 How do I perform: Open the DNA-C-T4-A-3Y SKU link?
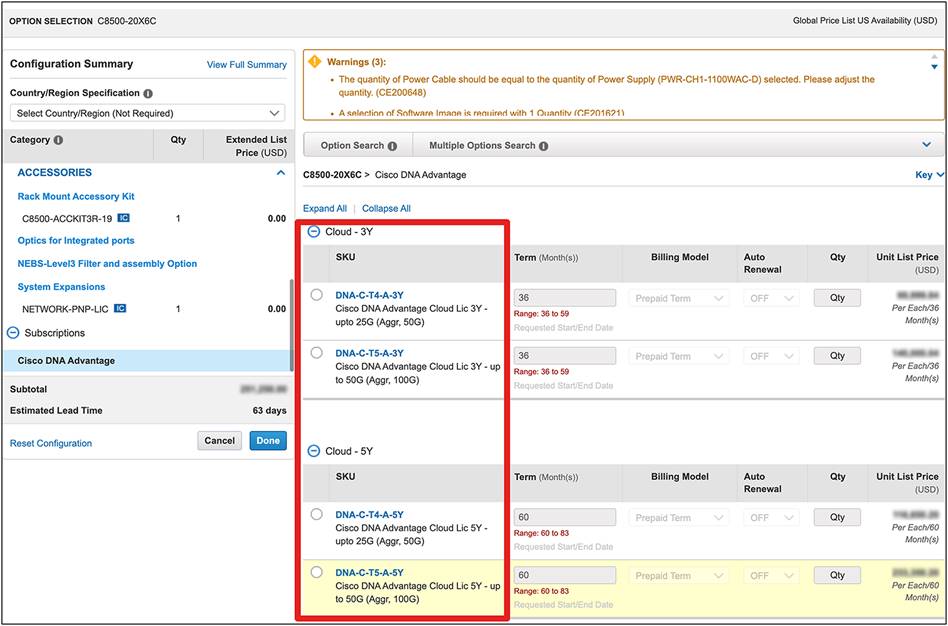coord(369,296)
